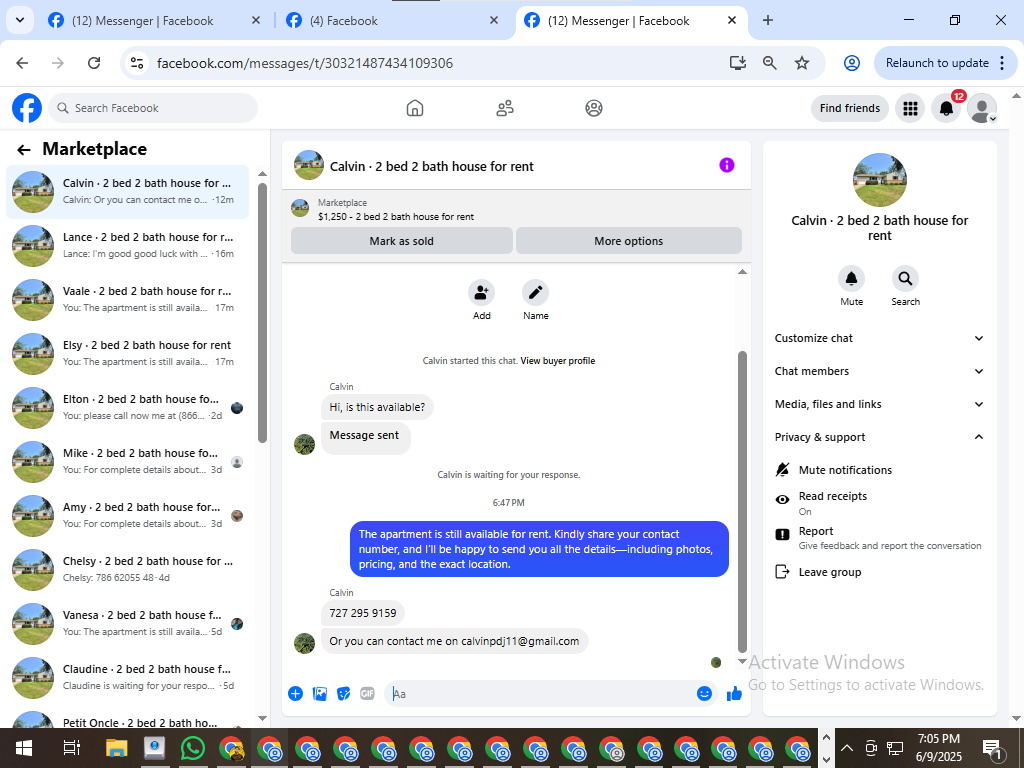Image resolution: width=1024 pixels, height=768 pixels.
Task: Open Chelsy conversation in chat list
Action: point(127,569)
